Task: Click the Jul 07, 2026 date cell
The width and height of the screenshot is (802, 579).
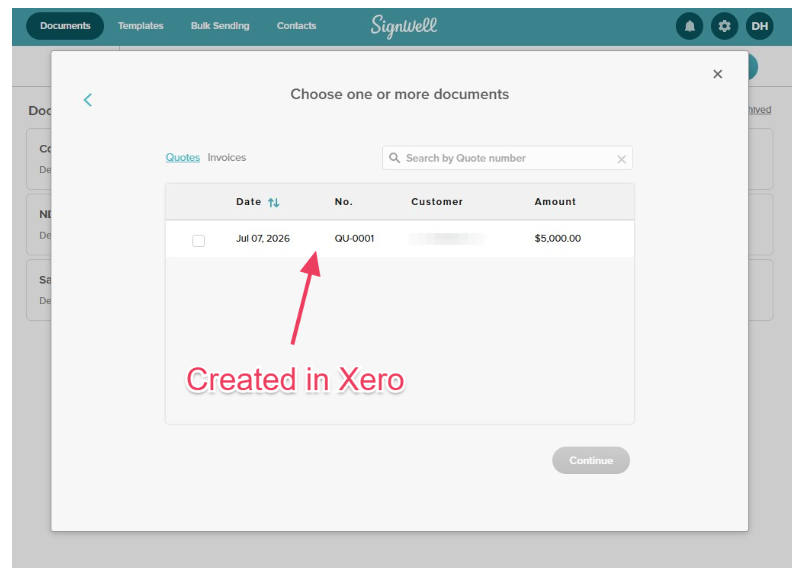Action: [263, 239]
